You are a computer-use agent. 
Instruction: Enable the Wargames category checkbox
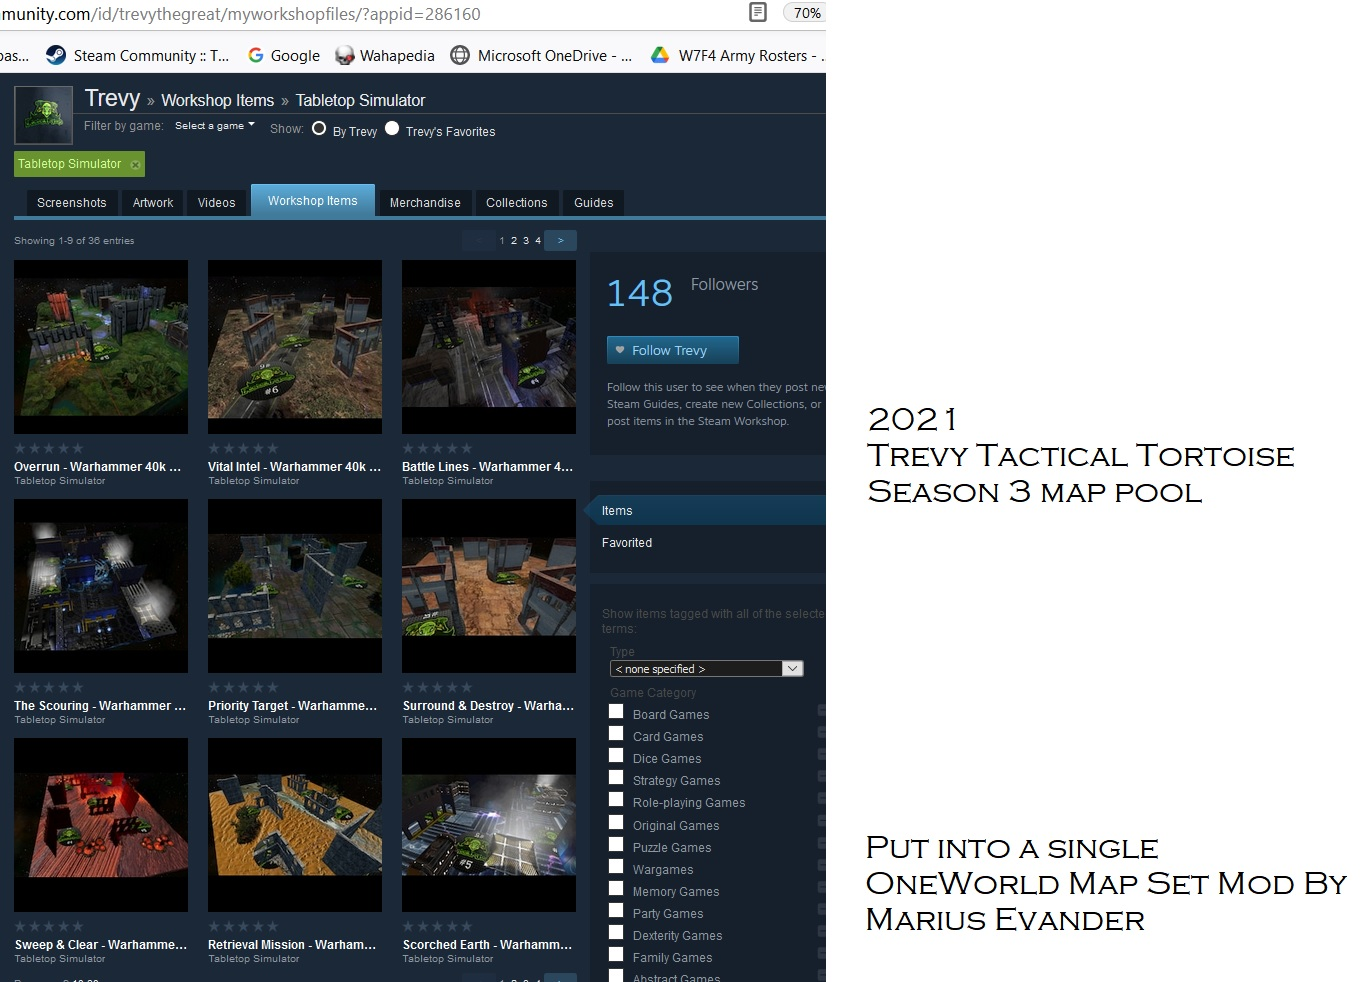pos(616,867)
